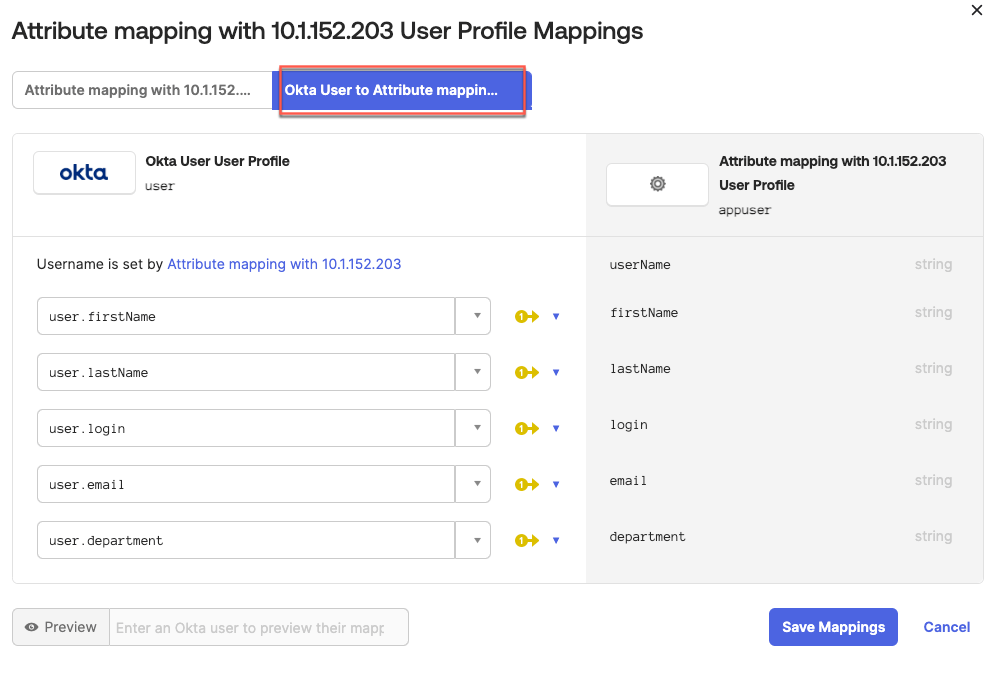Click the login target attribute label

tap(628, 425)
